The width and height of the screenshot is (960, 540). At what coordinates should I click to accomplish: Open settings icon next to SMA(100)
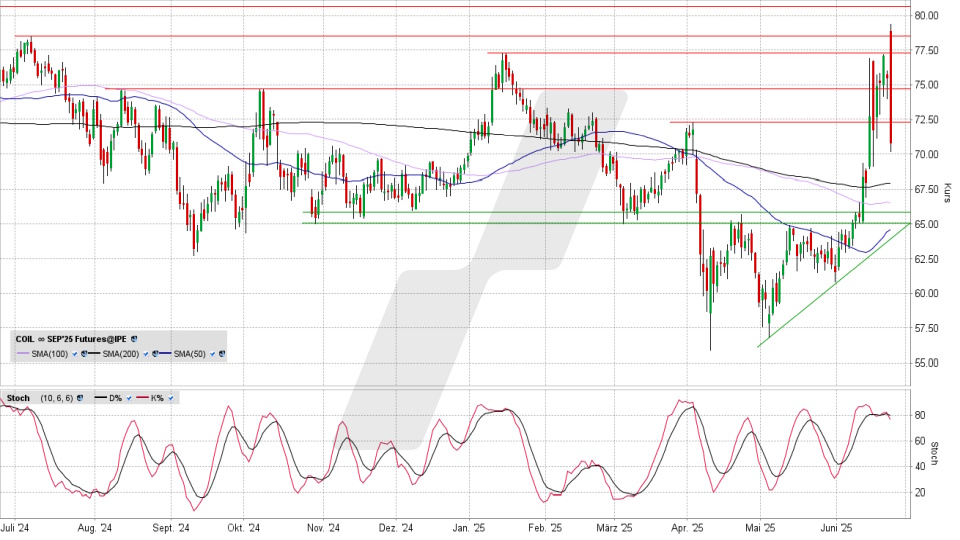pyautogui.click(x=84, y=354)
